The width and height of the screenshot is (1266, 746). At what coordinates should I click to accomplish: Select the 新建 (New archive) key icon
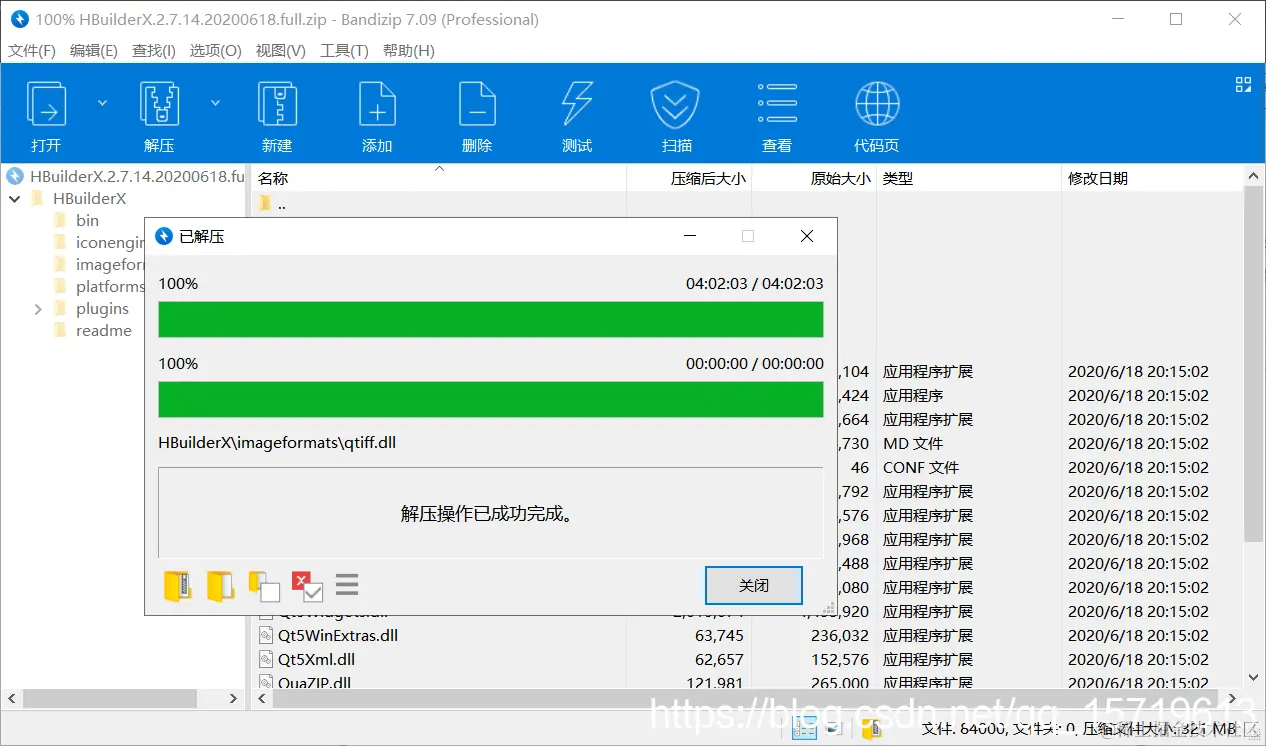(277, 113)
